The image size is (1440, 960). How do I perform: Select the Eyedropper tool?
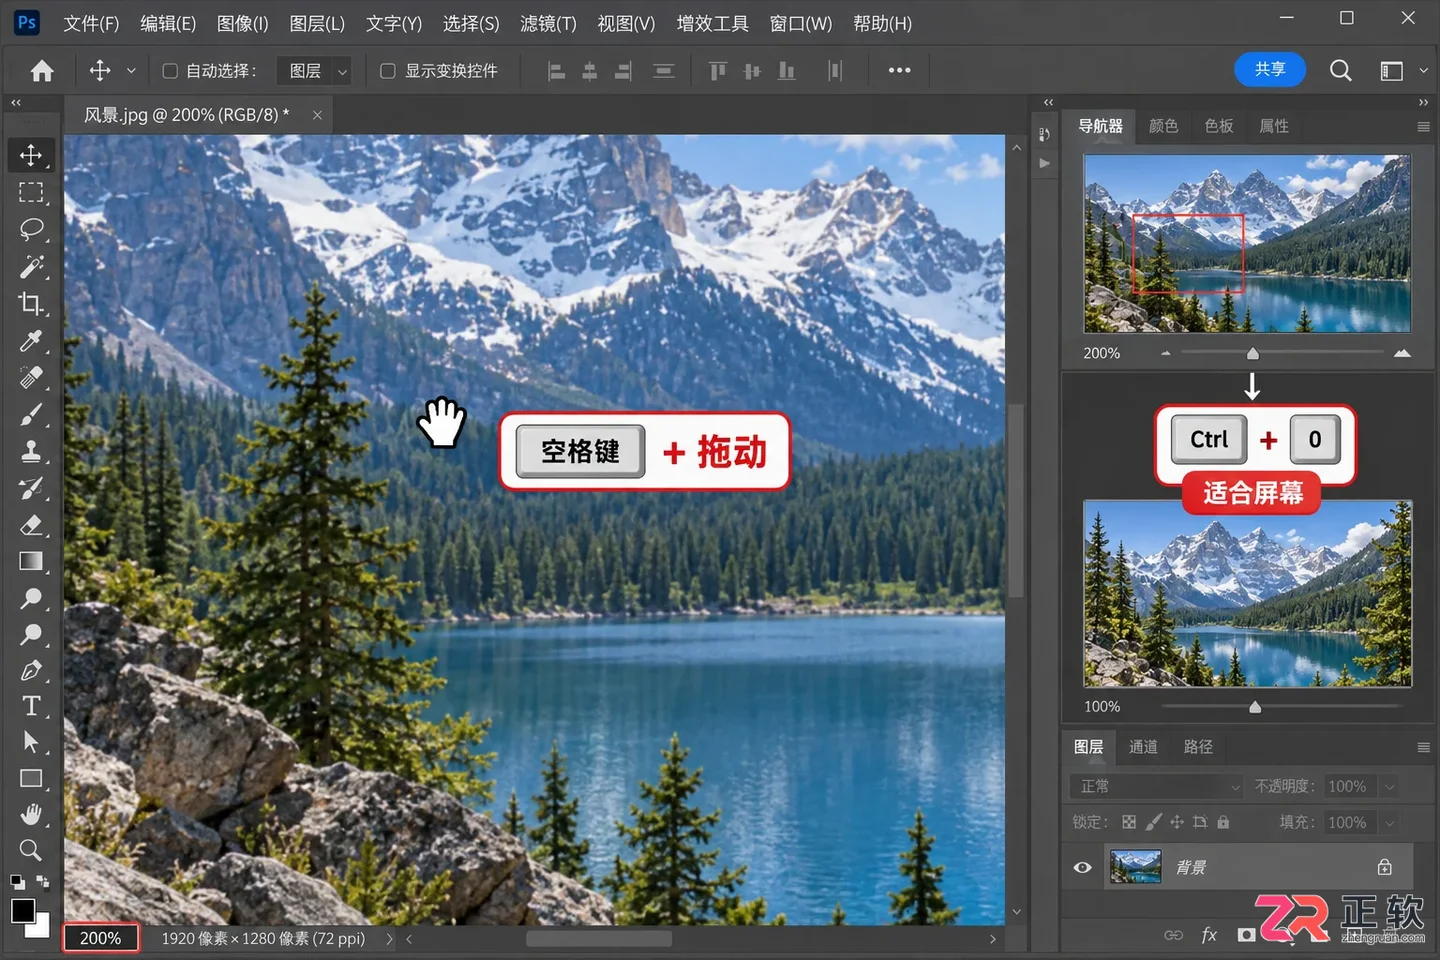(31, 340)
